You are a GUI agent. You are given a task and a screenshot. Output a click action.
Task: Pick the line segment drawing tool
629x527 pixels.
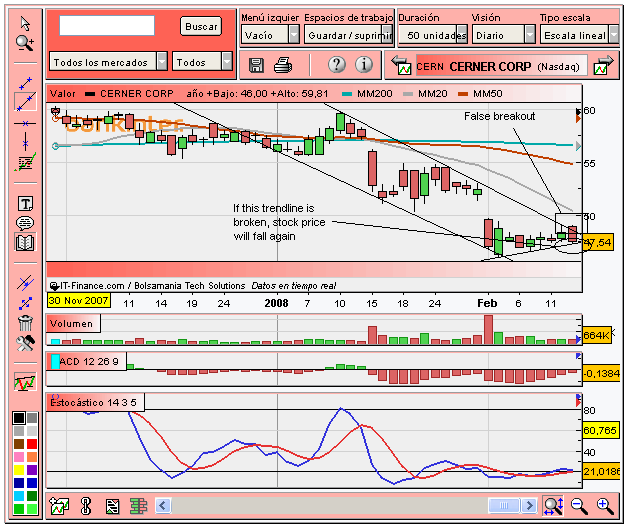coord(25,83)
